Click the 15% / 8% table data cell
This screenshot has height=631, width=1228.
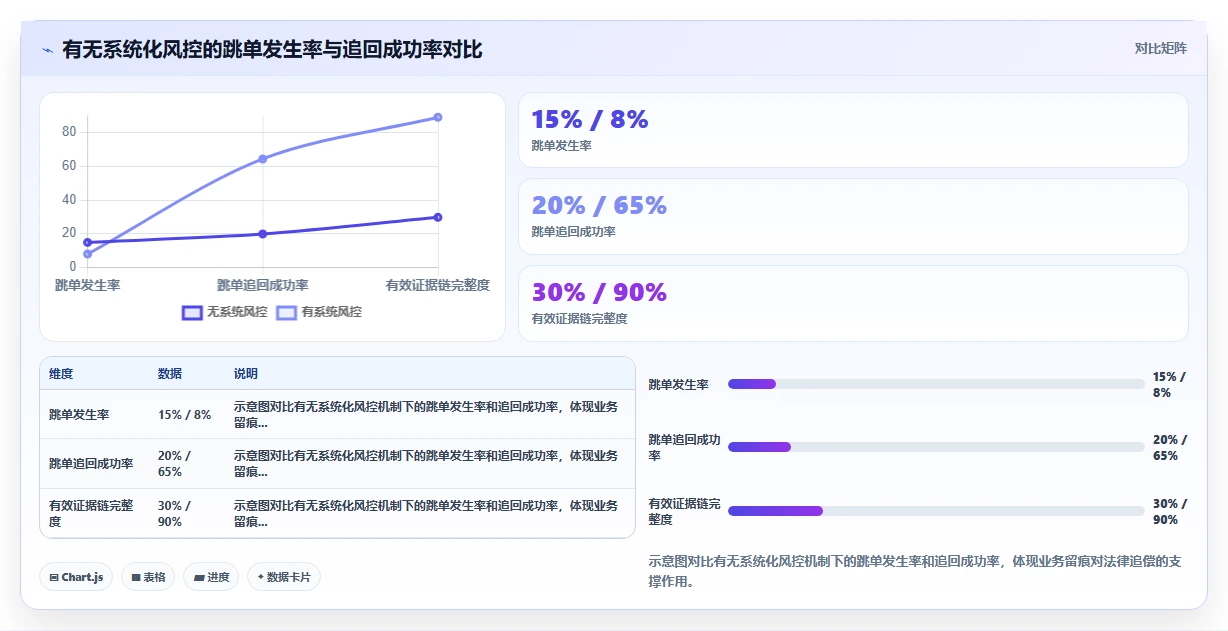click(x=185, y=415)
